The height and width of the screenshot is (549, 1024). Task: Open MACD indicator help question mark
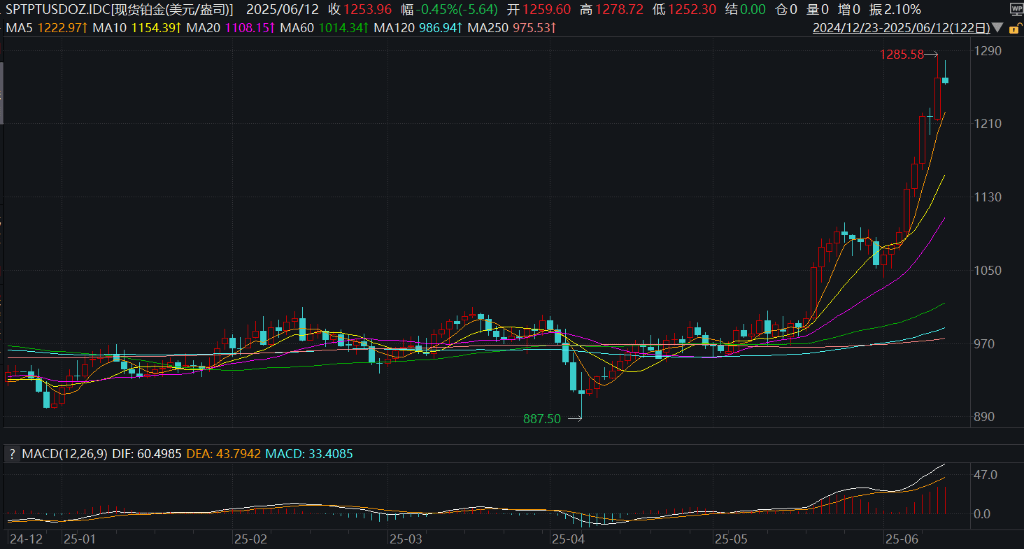point(12,454)
